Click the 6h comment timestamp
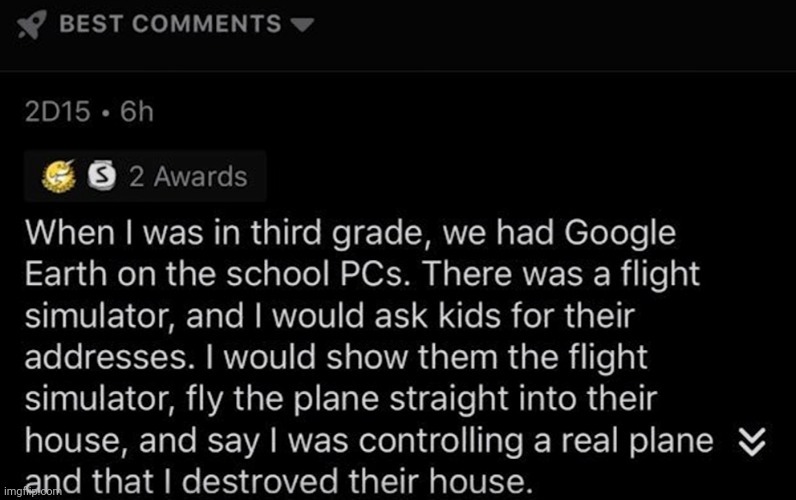The height and width of the screenshot is (500, 796). tap(137, 112)
